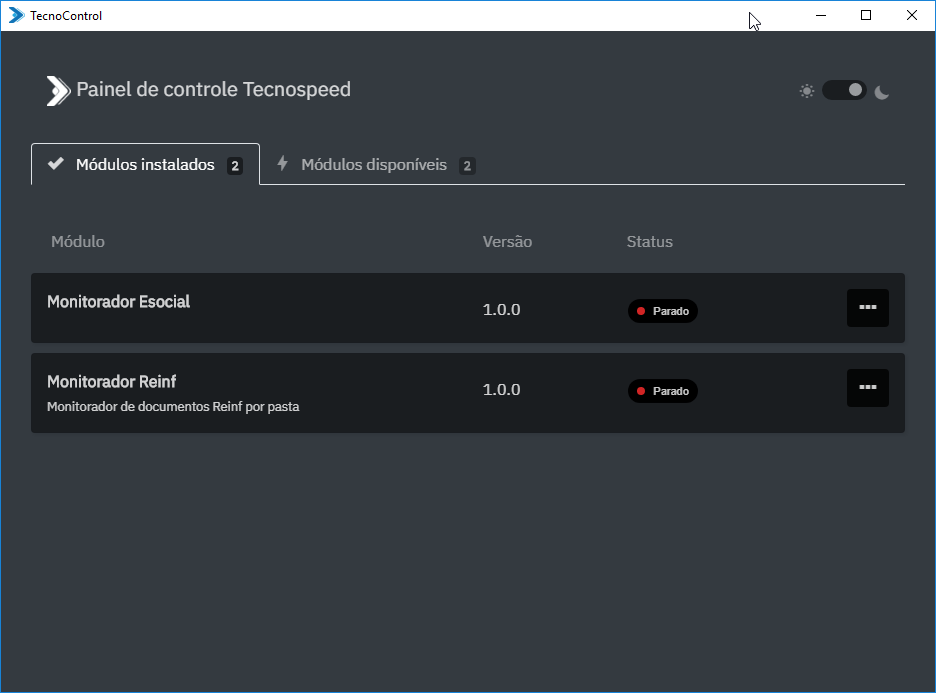The image size is (936, 693).
Task: Select the Monitorador Esocial module name
Action: 118,302
